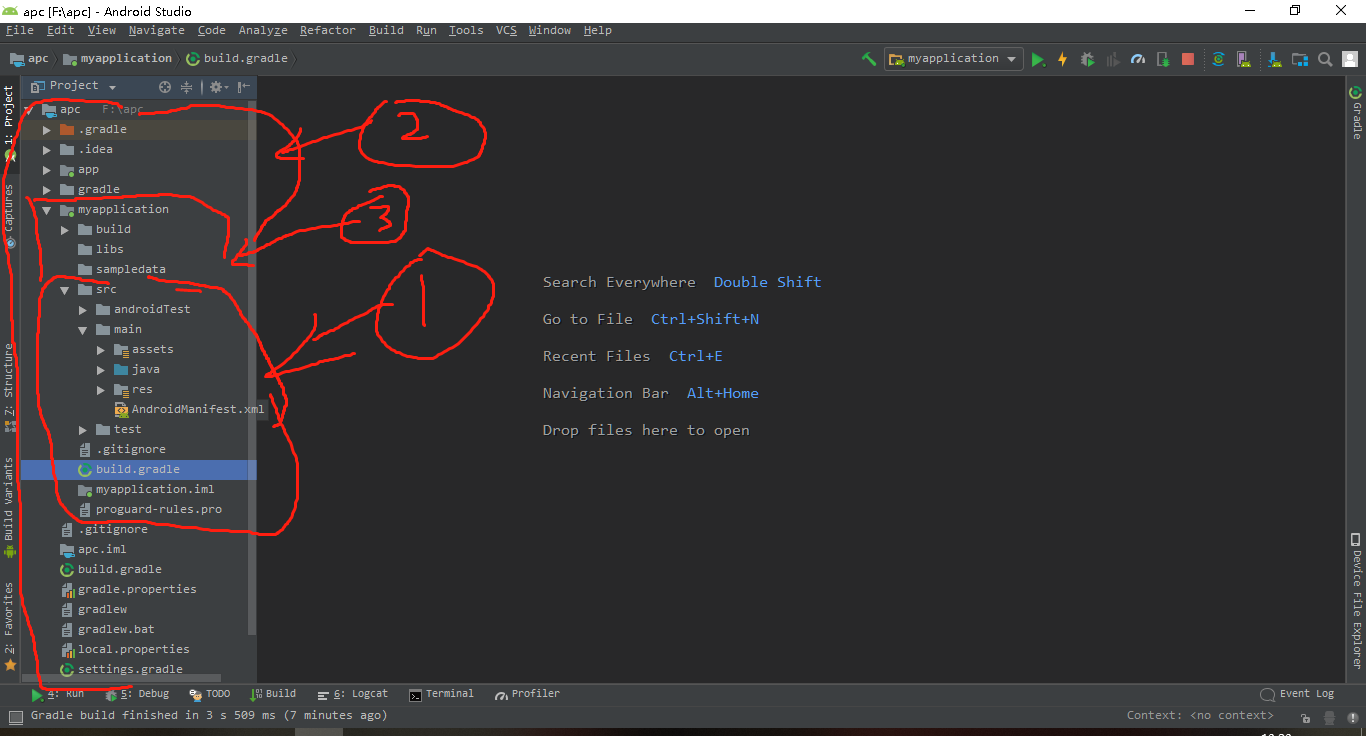Open the TODO tool window
1366x736 pixels.
[x=210, y=694]
